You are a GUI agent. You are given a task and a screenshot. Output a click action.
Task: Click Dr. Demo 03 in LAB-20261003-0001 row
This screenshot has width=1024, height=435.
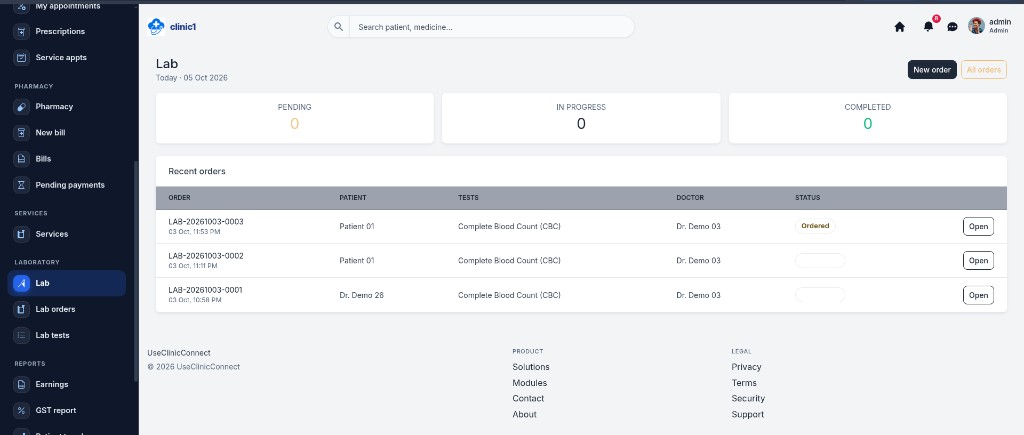698,295
